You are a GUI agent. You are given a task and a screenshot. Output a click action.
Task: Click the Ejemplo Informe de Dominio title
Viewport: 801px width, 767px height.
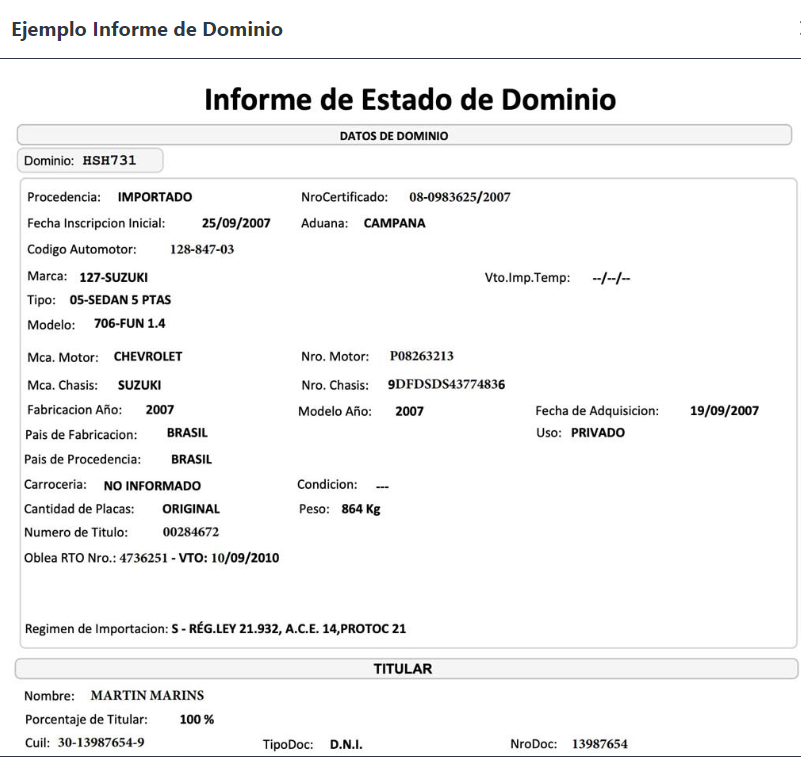[x=148, y=29]
